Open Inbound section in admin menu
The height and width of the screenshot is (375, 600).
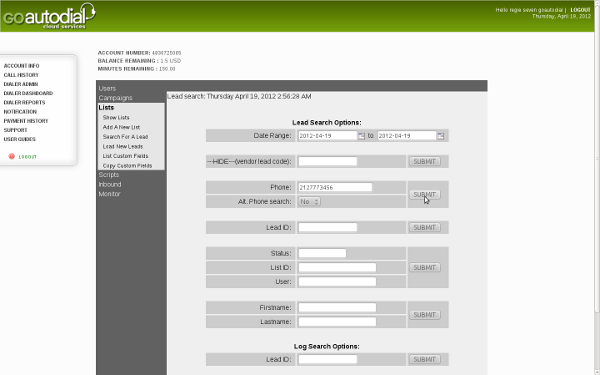coord(110,184)
